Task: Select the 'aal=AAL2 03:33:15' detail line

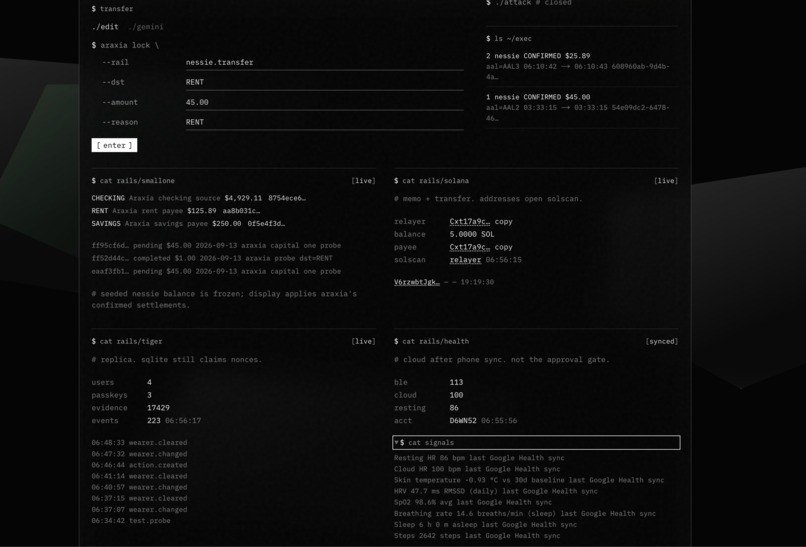Action: tap(578, 113)
